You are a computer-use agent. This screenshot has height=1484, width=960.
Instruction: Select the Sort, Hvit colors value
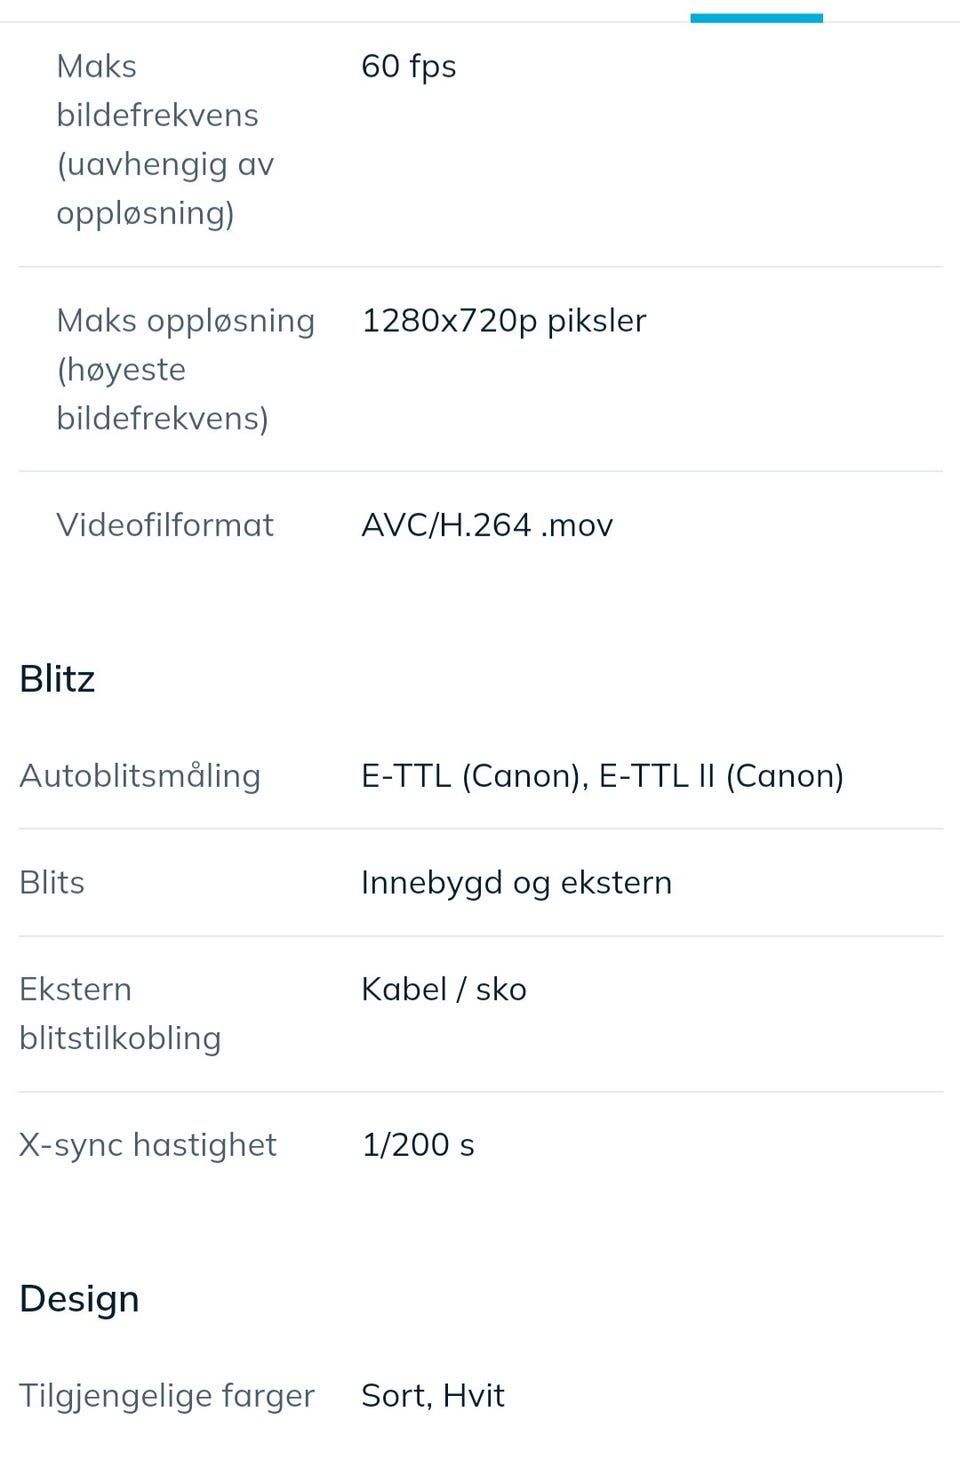(432, 1396)
